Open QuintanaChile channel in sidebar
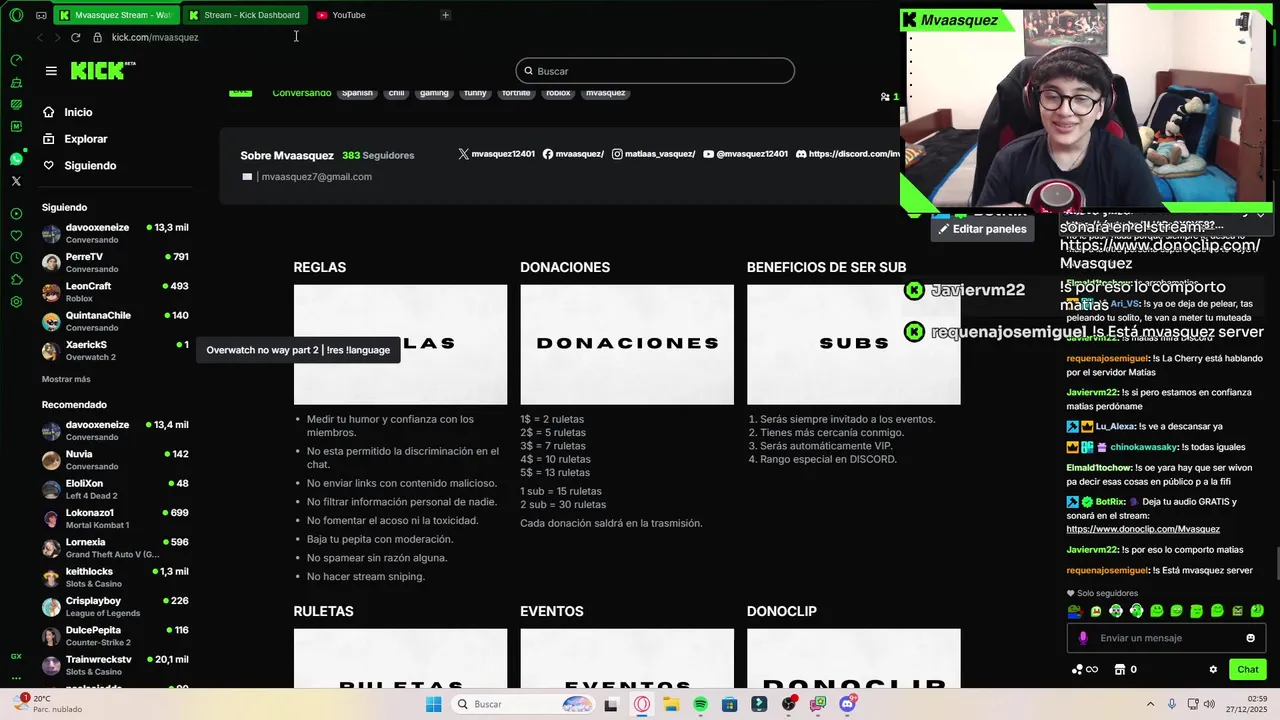The width and height of the screenshot is (1280, 720). tap(115, 321)
